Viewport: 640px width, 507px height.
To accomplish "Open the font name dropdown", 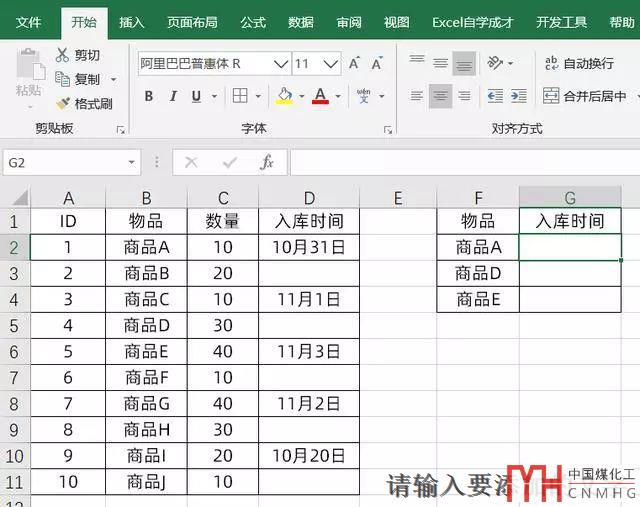I will tap(281, 64).
